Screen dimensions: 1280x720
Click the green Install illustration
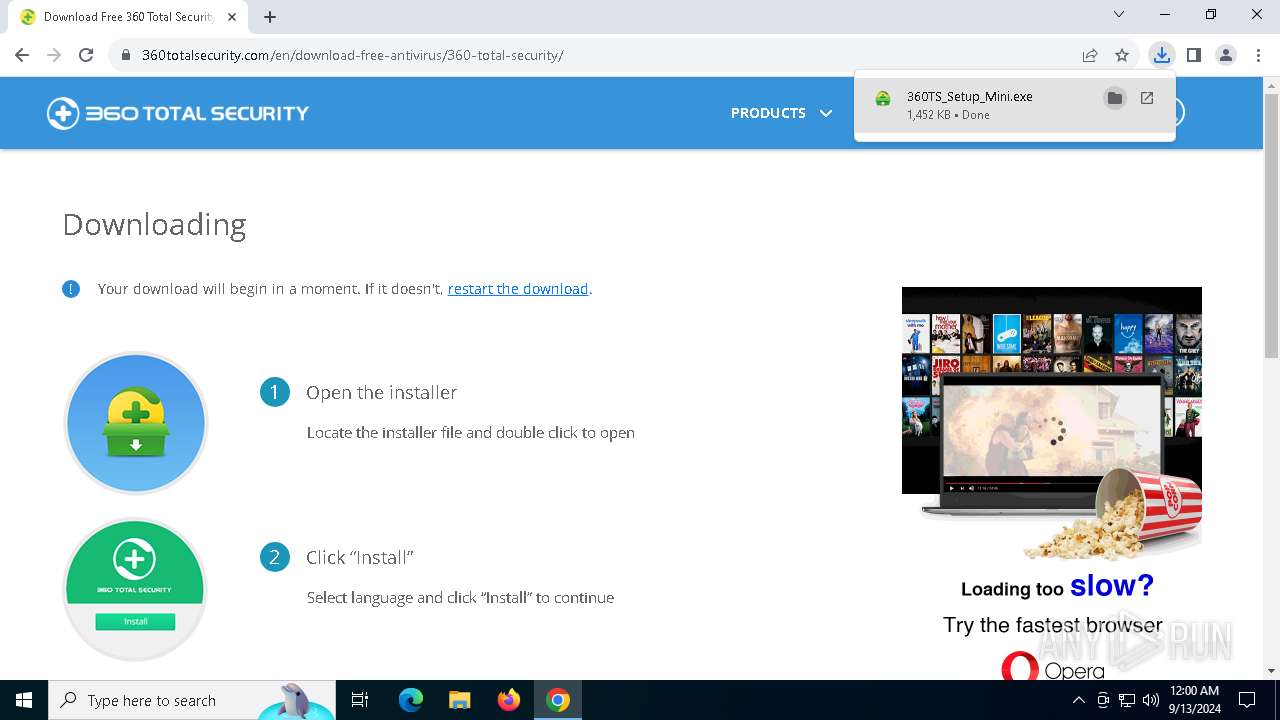coord(135,589)
